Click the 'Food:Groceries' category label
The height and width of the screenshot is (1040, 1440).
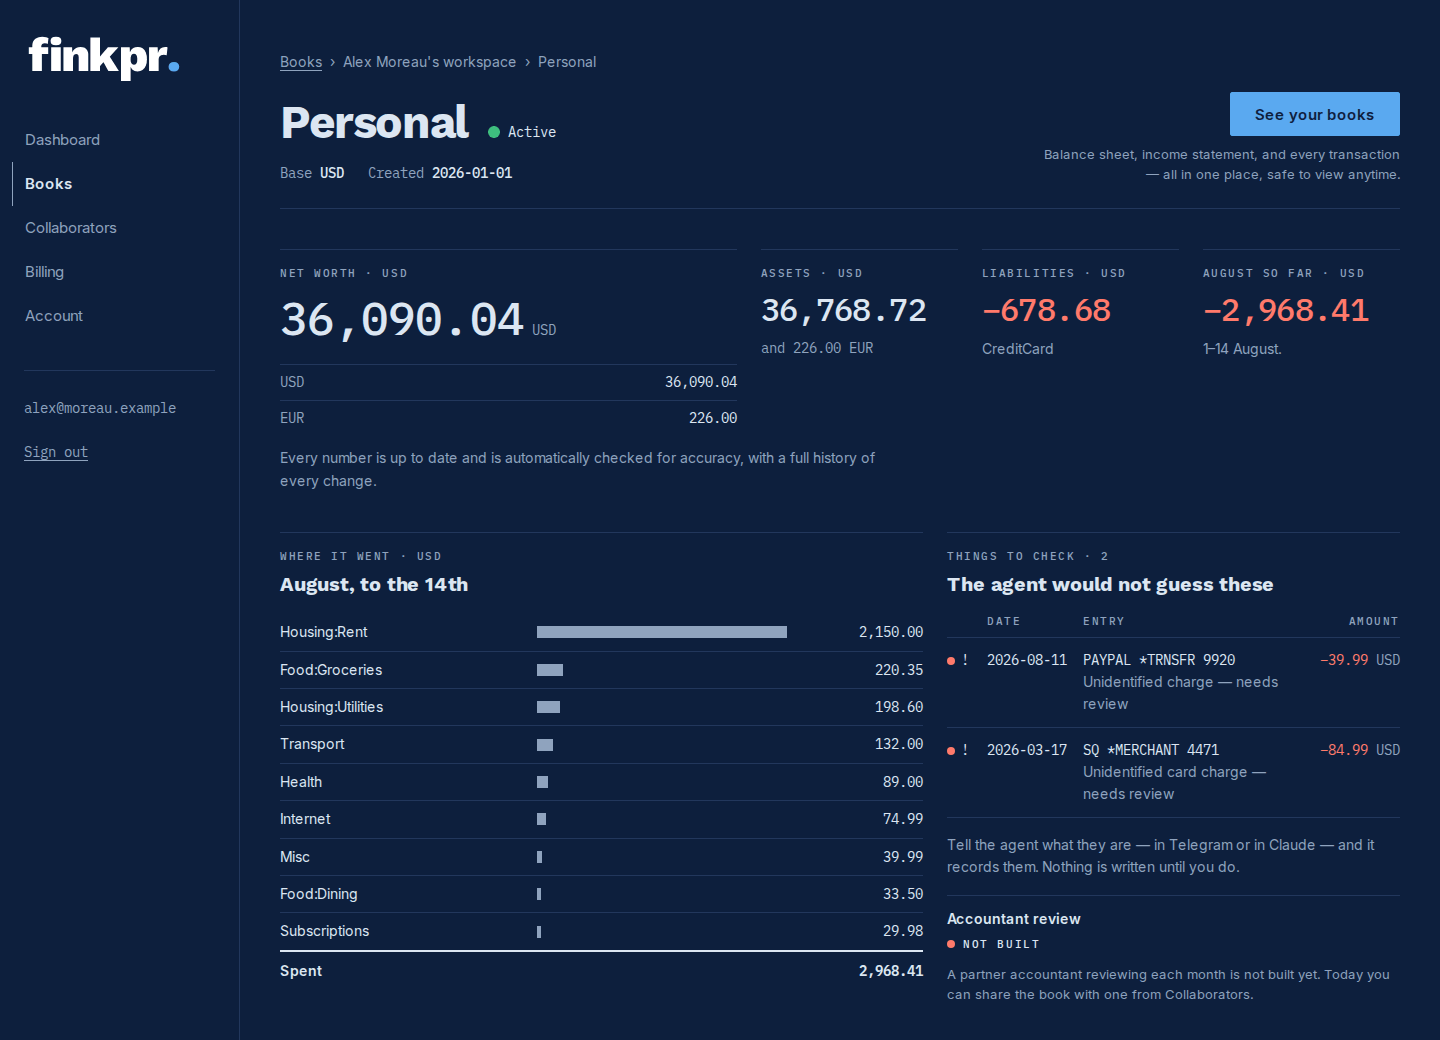[x=331, y=670]
